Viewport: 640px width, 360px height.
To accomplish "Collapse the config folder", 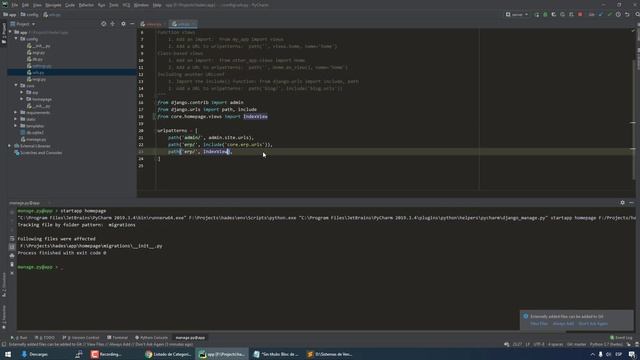I will click(16, 39).
